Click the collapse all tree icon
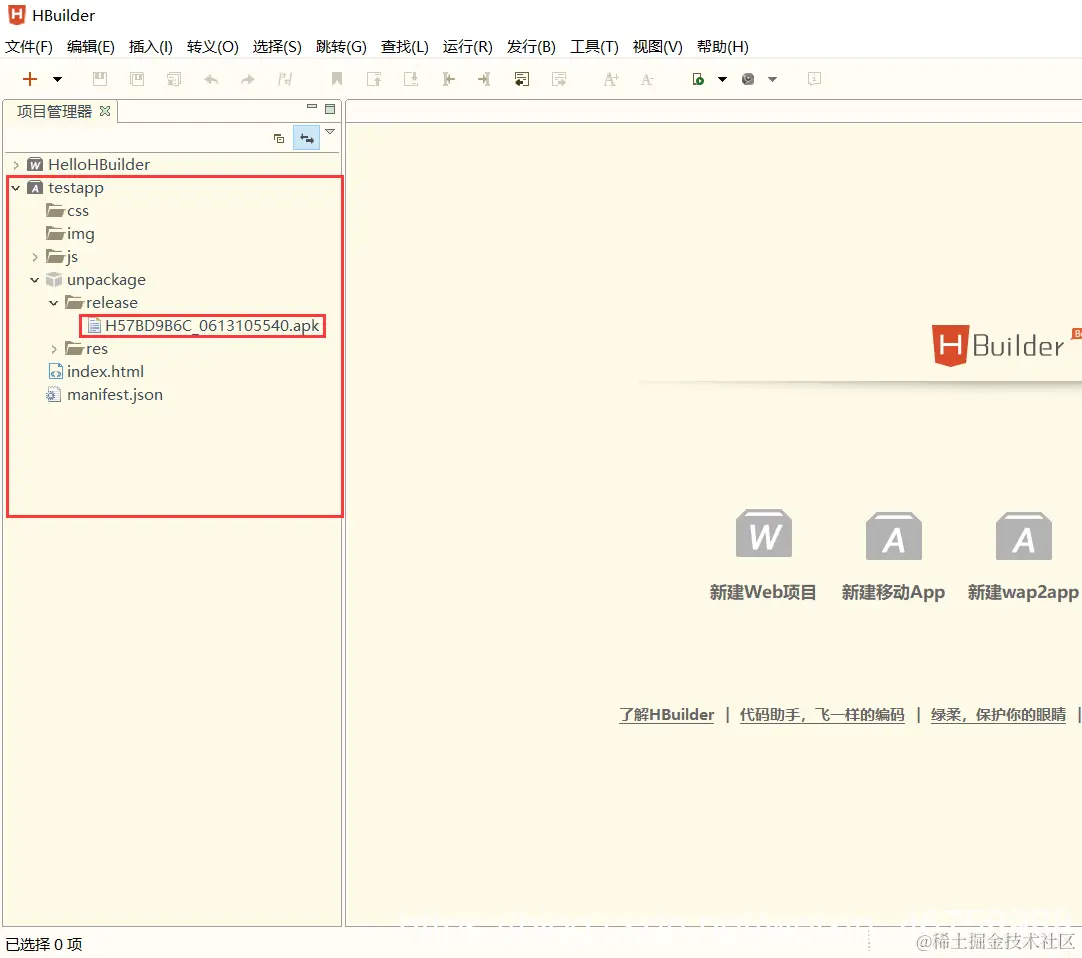 point(279,139)
